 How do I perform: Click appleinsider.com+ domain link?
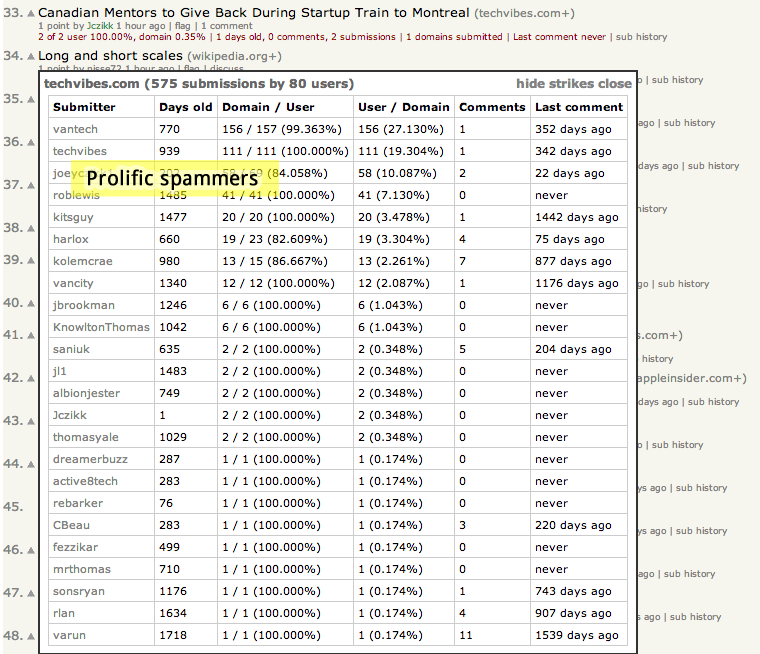(692, 379)
